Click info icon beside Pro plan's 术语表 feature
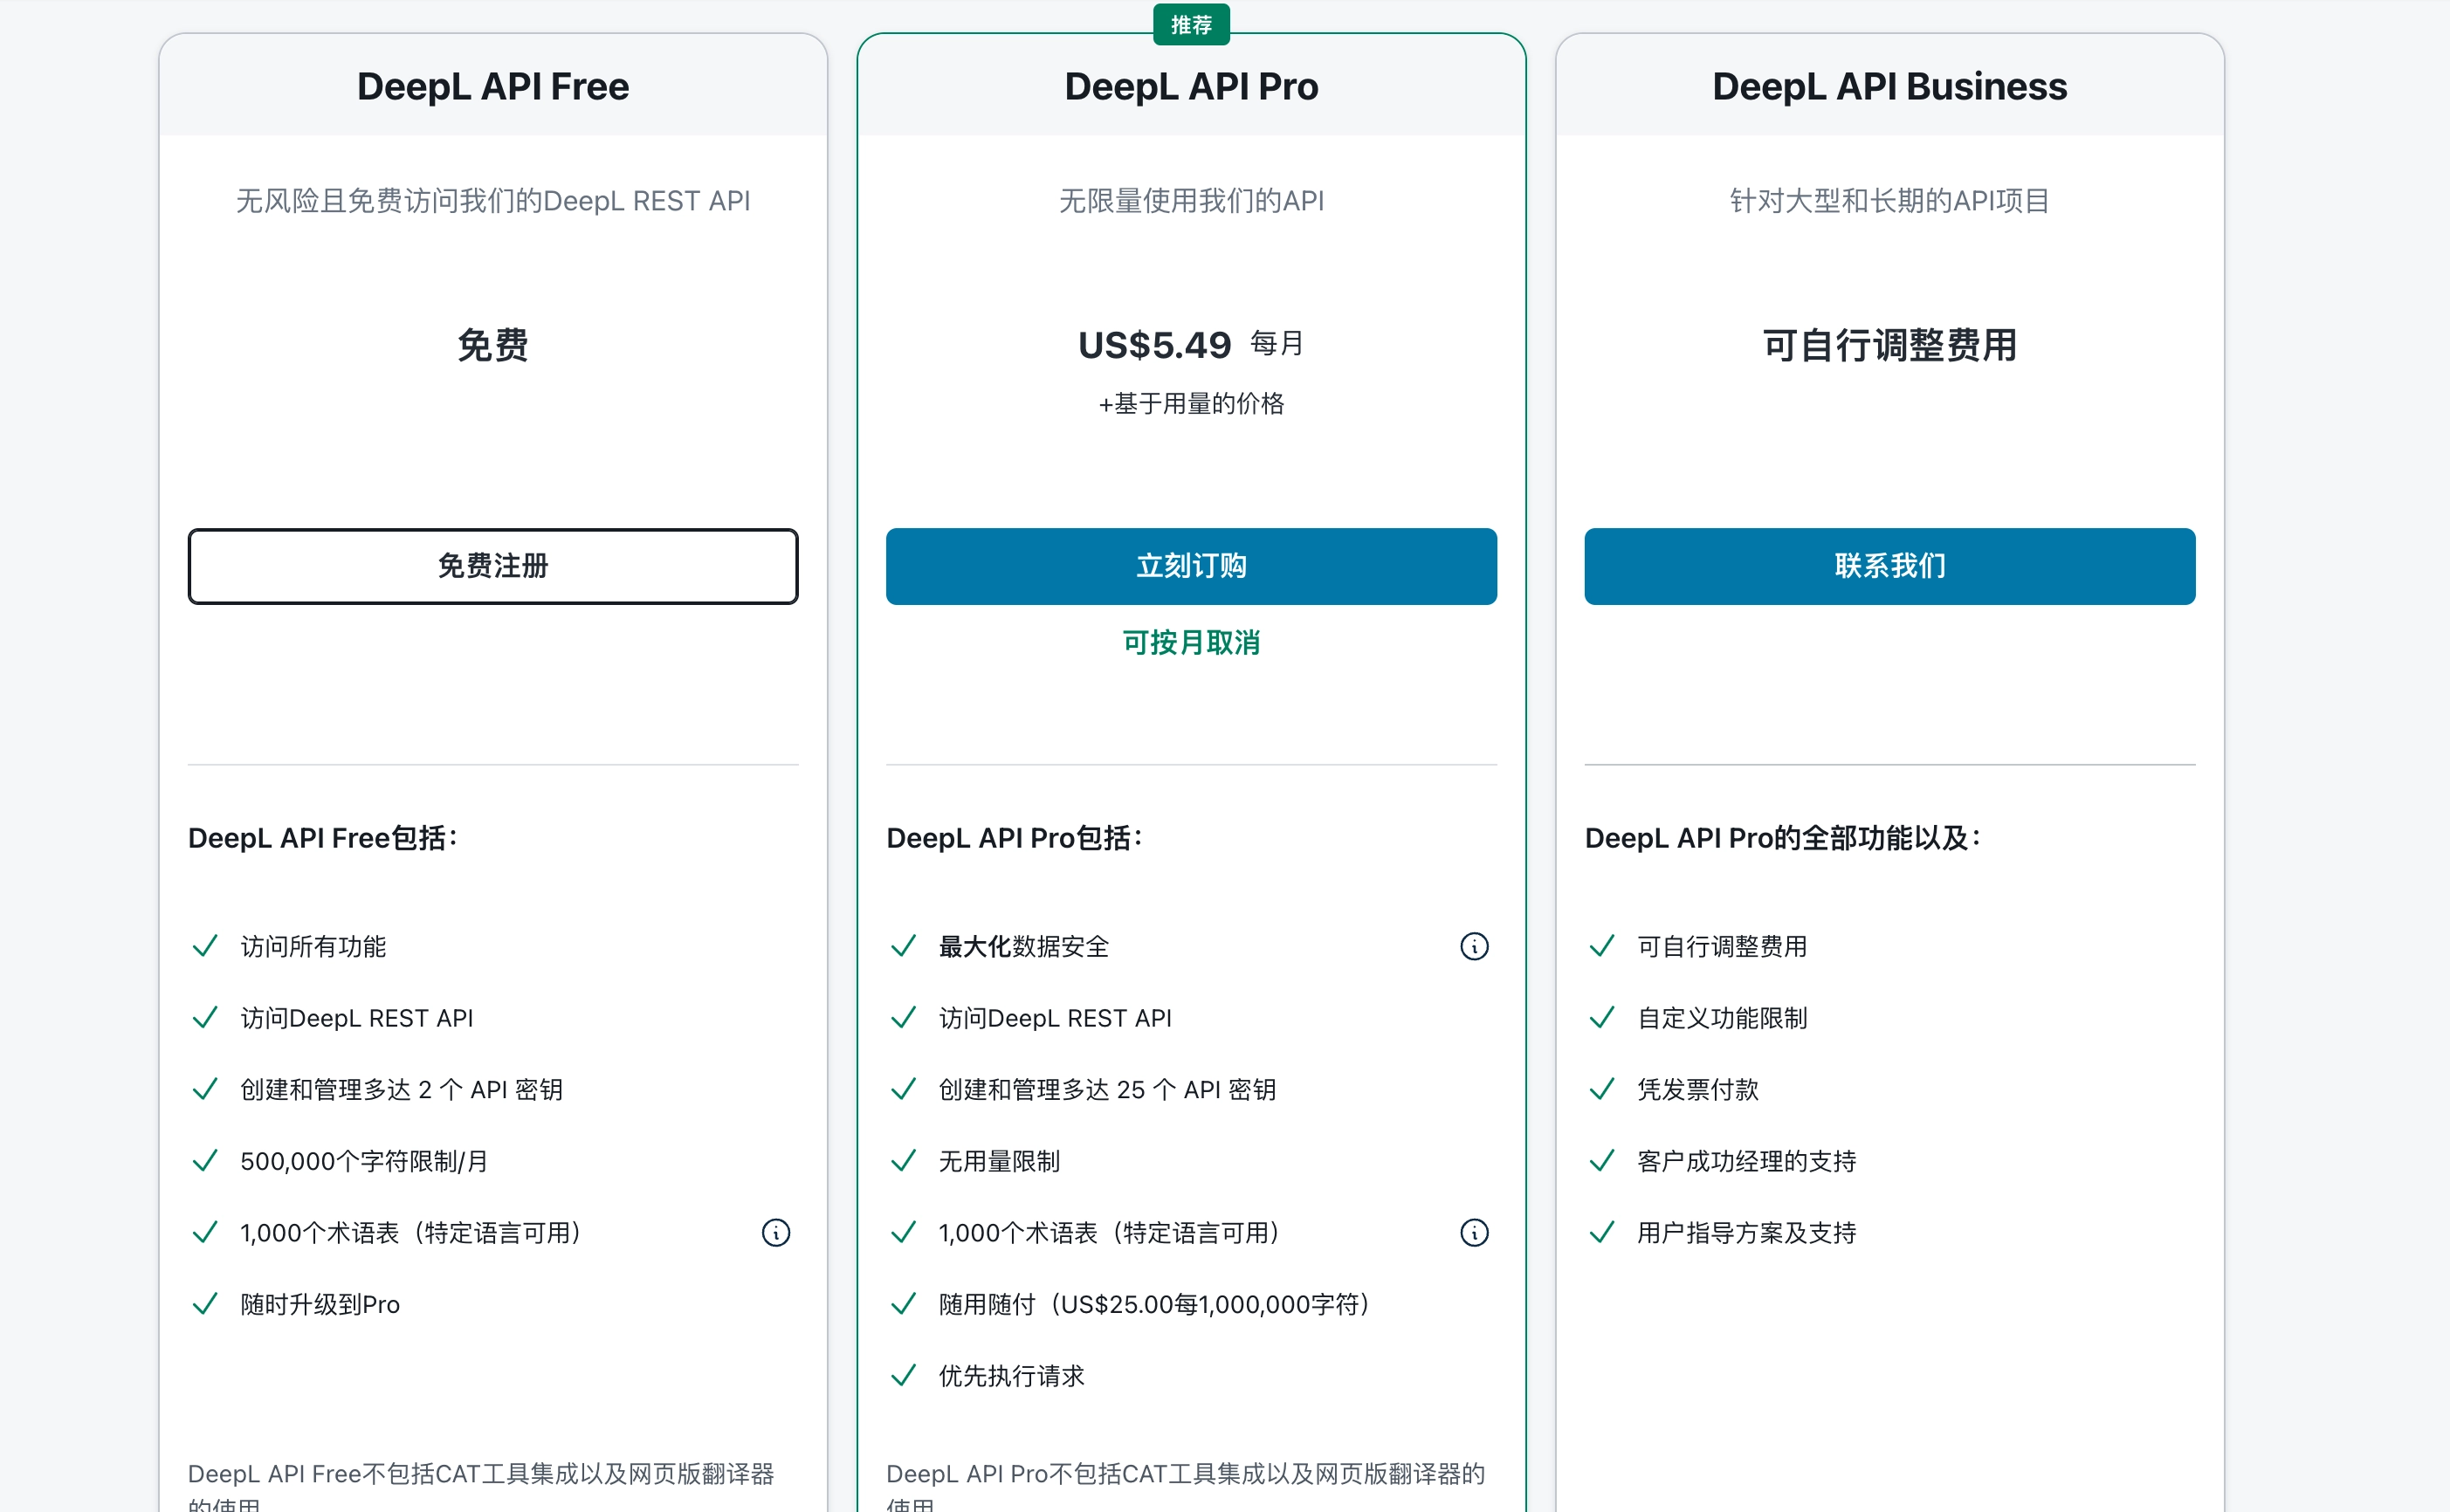Screen dimensions: 2450x1512 pyautogui.click(x=1474, y=1233)
